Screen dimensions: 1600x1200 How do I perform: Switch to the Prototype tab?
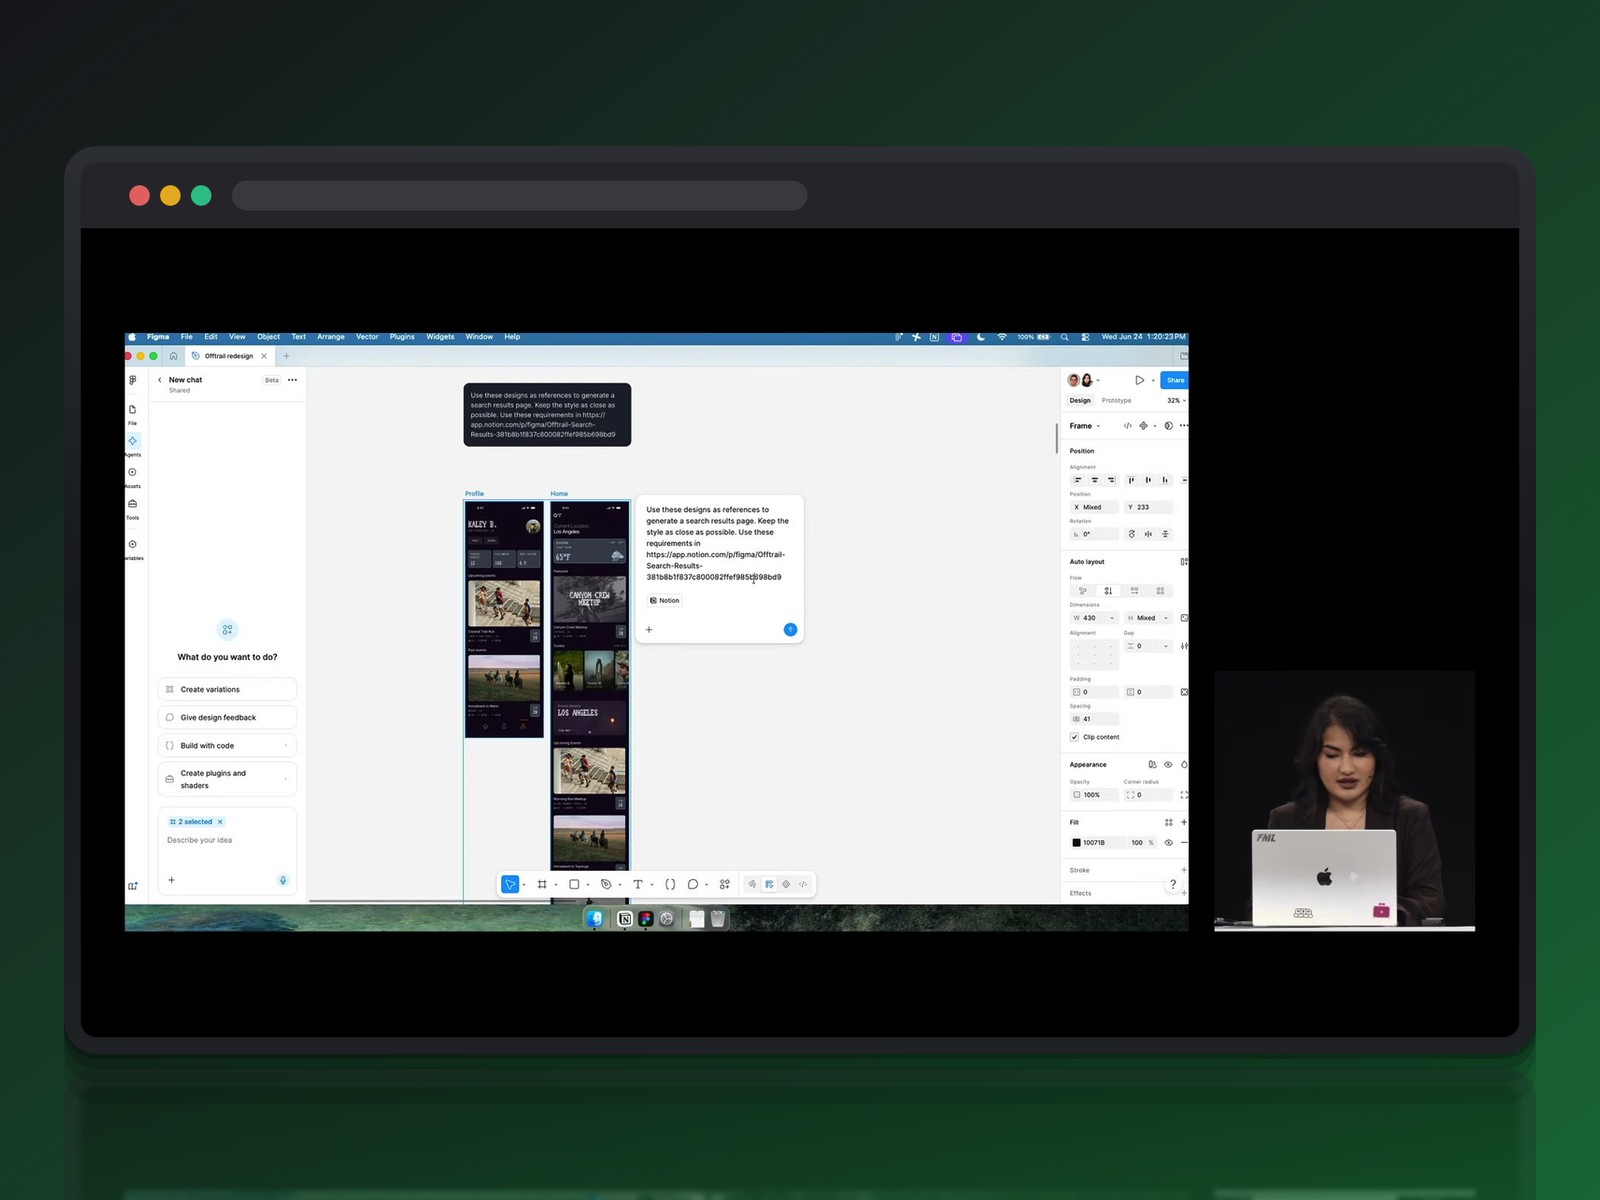pos(1116,400)
